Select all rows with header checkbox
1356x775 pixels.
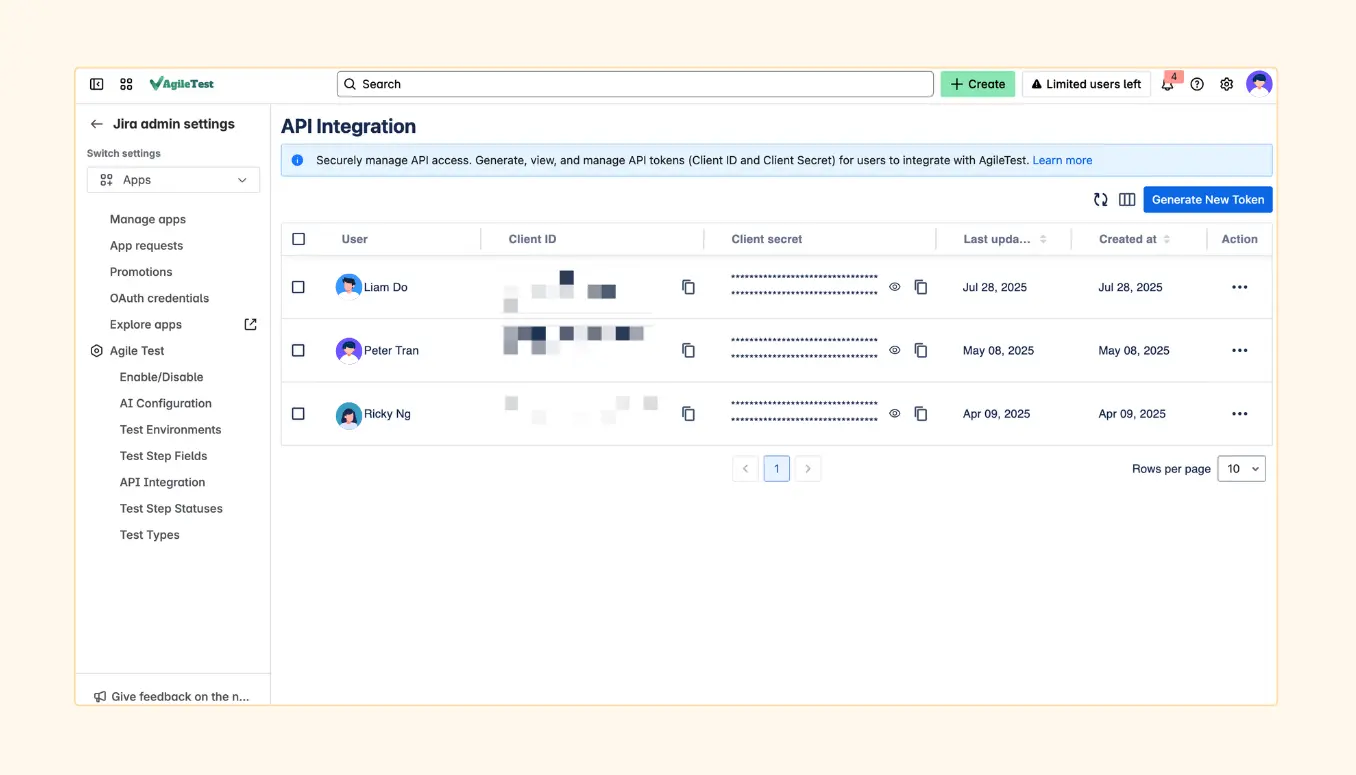[298, 239]
